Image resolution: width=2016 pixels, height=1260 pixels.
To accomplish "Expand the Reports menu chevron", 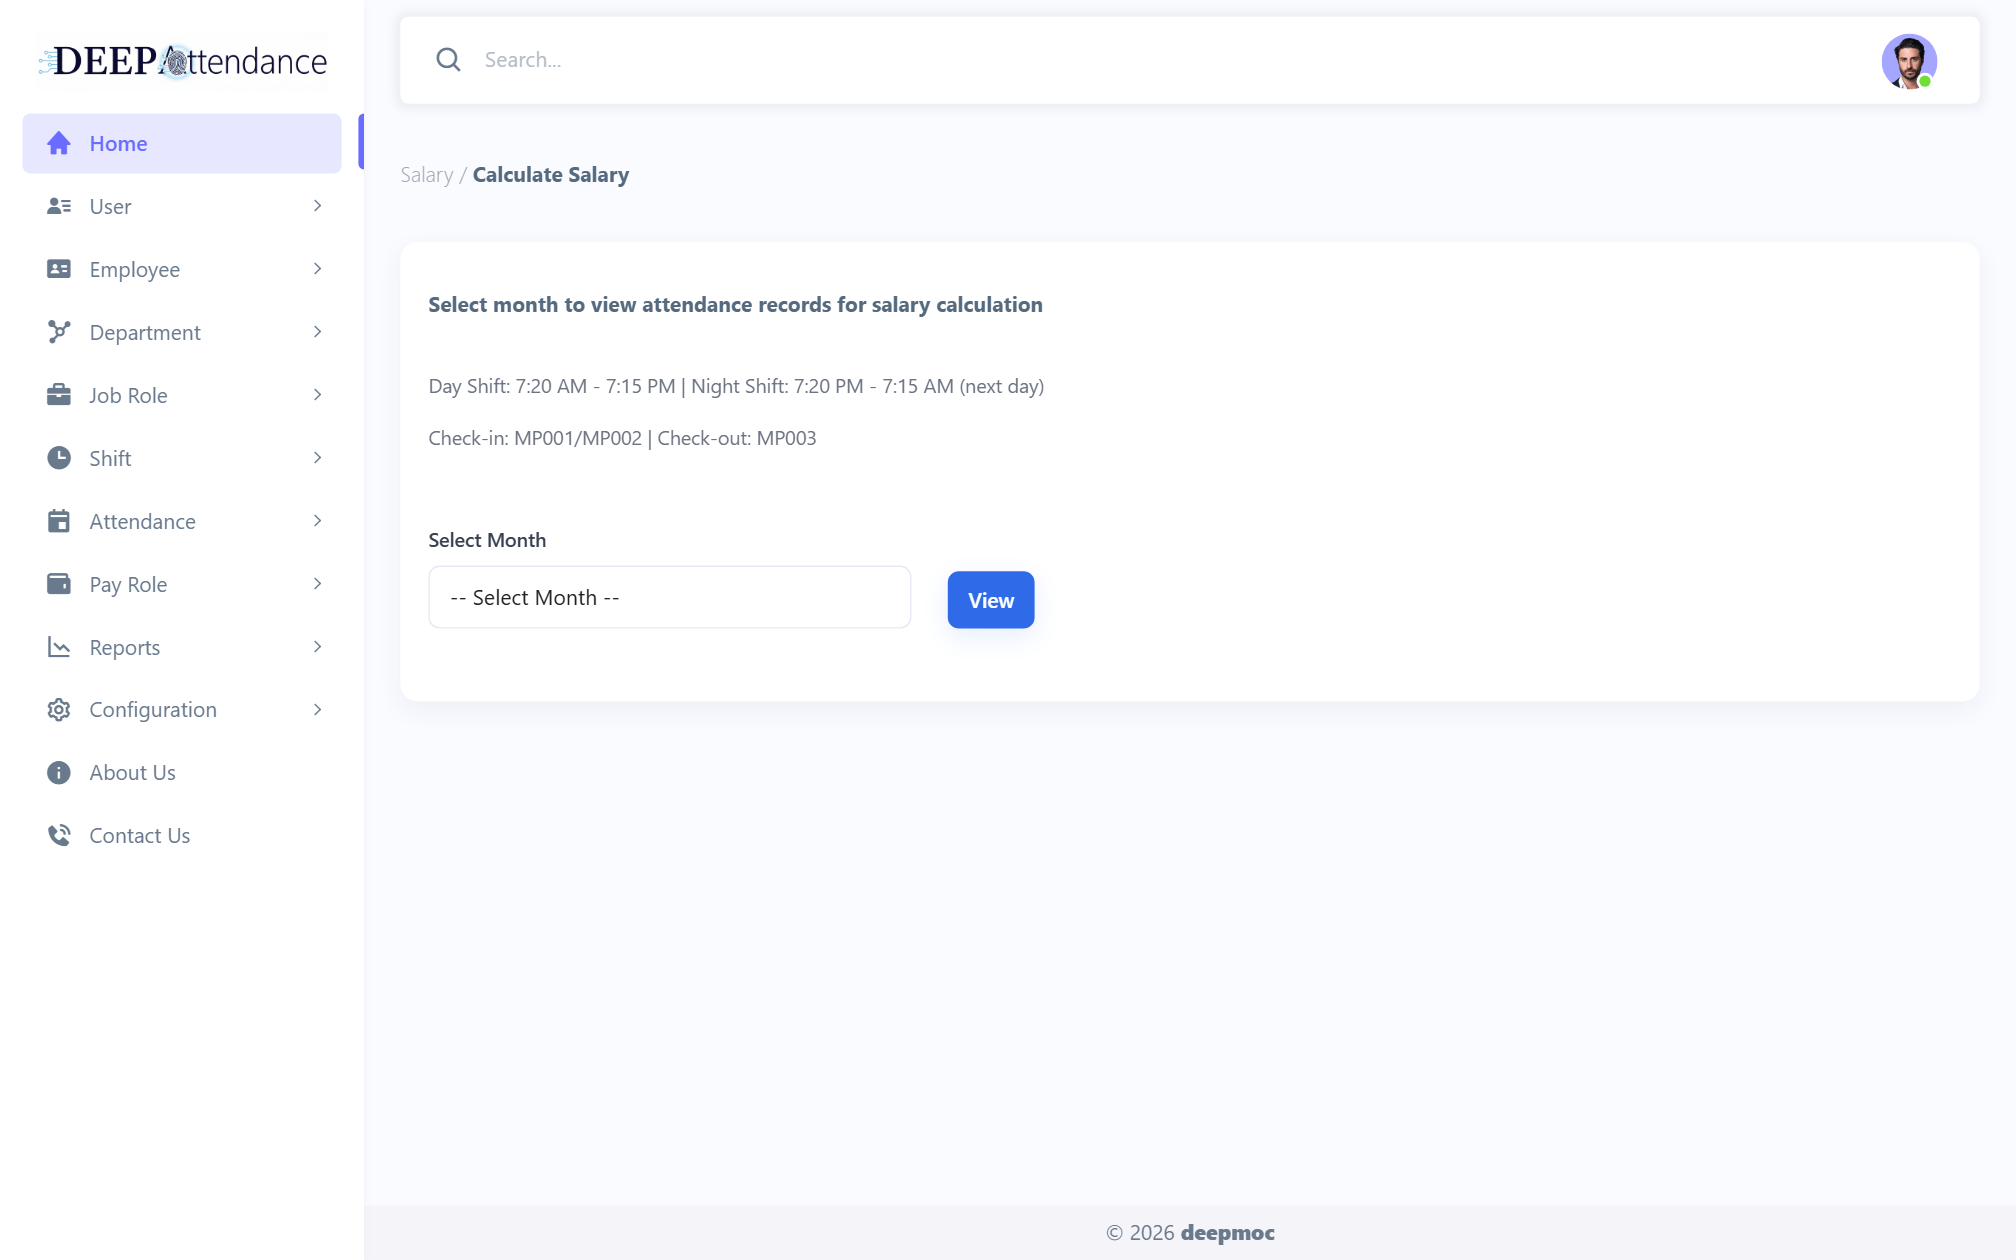I will point(317,647).
